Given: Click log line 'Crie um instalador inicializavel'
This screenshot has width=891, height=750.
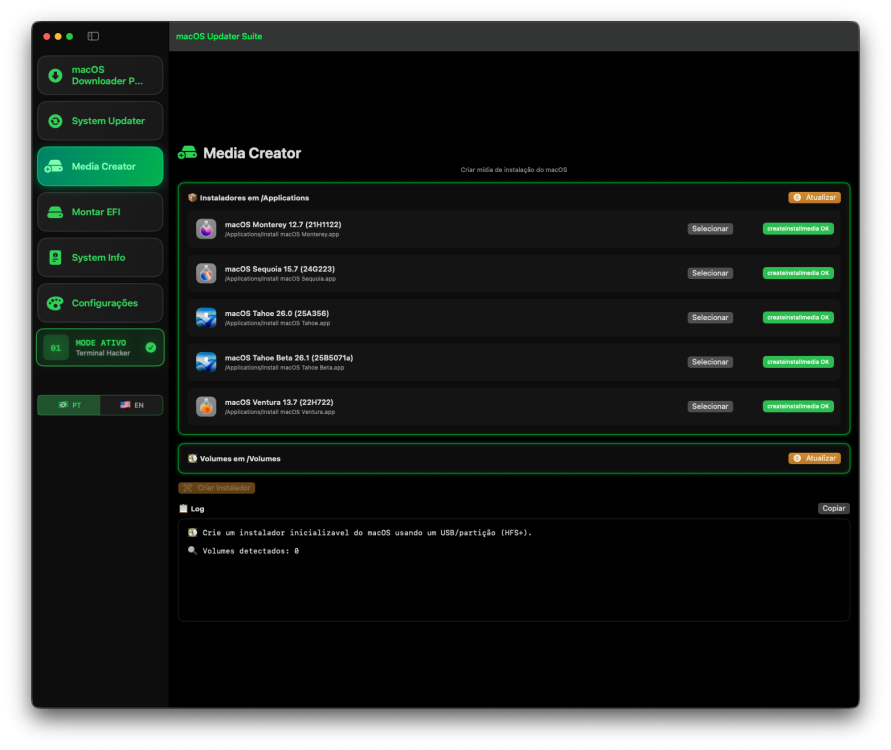Looking at the screenshot, I should click(367, 533).
